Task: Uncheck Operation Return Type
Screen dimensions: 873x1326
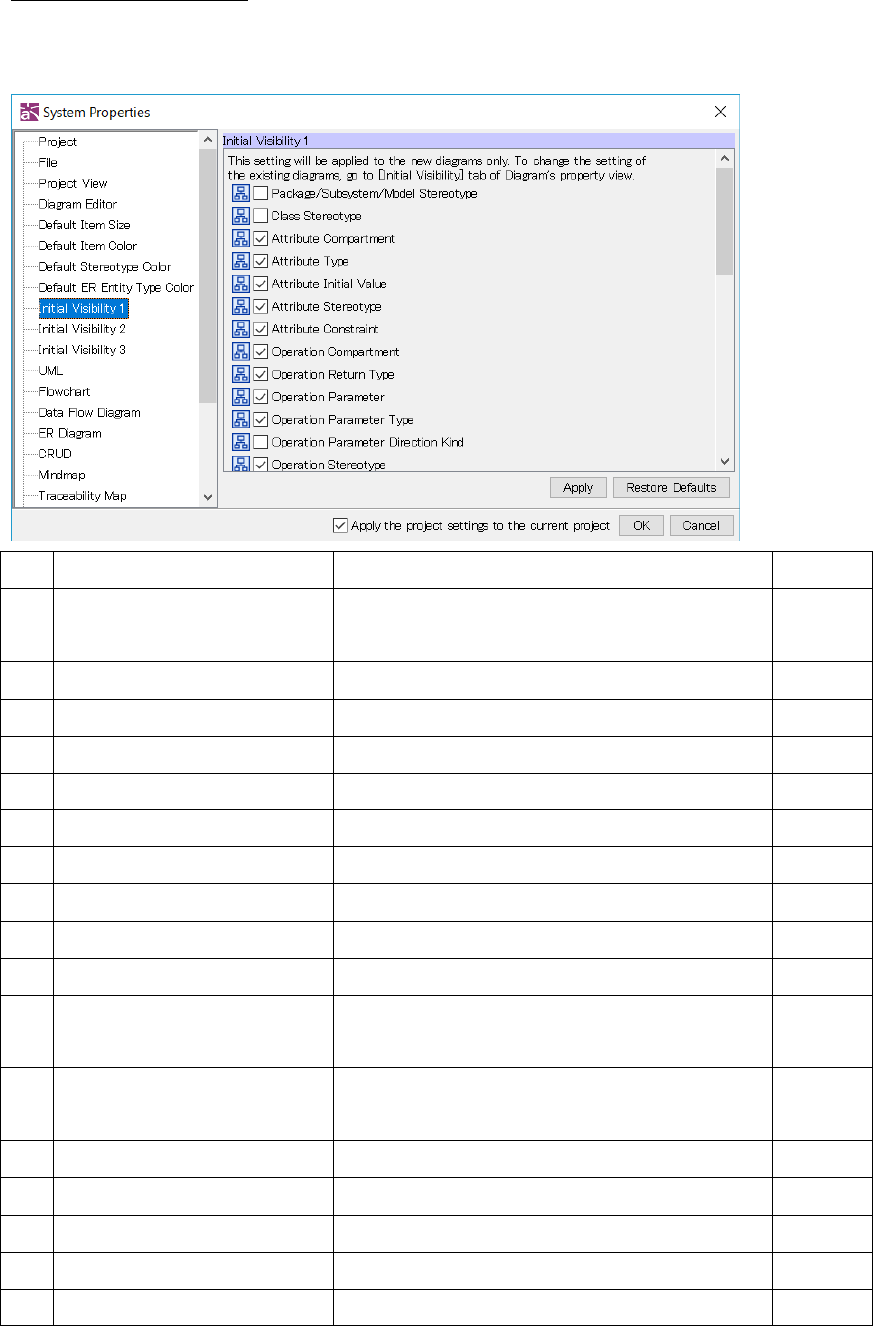Action: tap(260, 375)
